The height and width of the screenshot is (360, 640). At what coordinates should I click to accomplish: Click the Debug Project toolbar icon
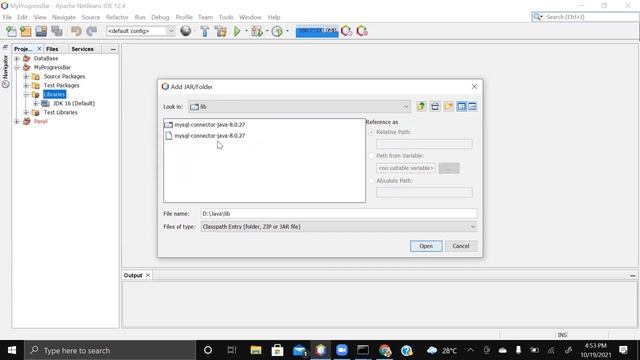(257, 31)
